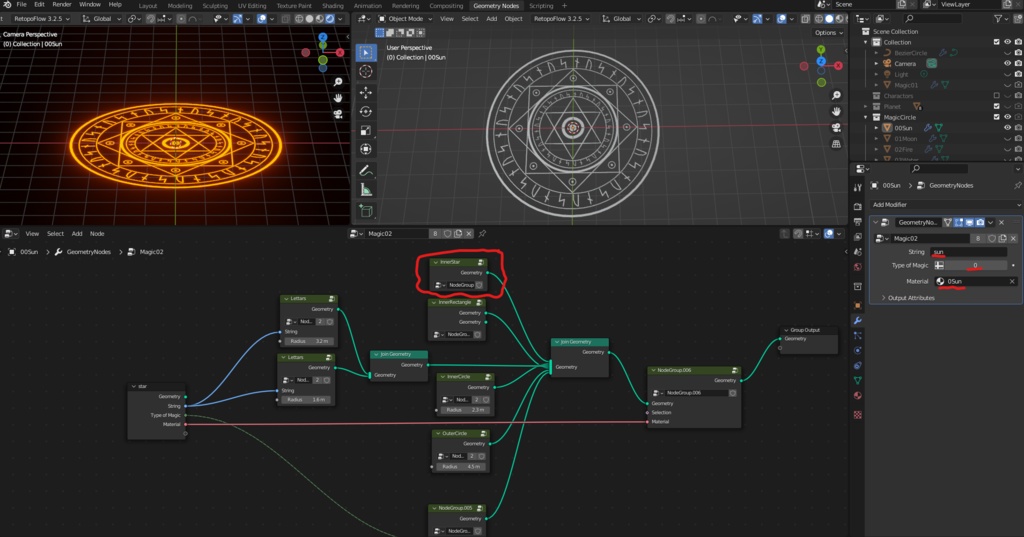Collapse the InnerStar node
This screenshot has width=1024, height=537.
click(x=435, y=262)
